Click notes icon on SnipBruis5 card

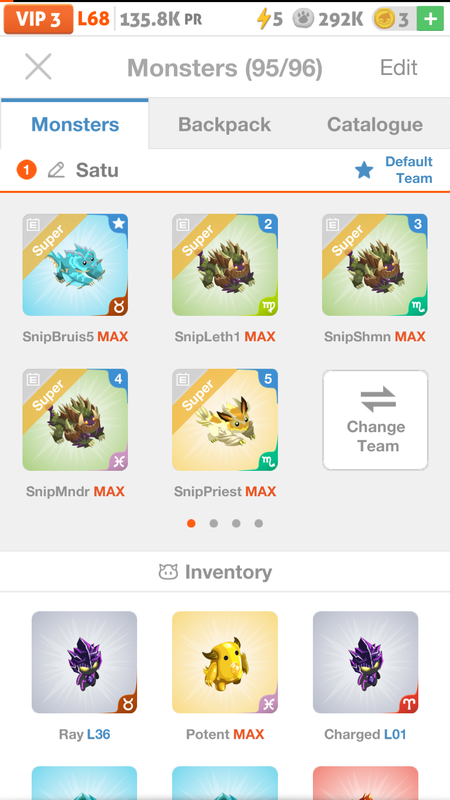pos(33,224)
